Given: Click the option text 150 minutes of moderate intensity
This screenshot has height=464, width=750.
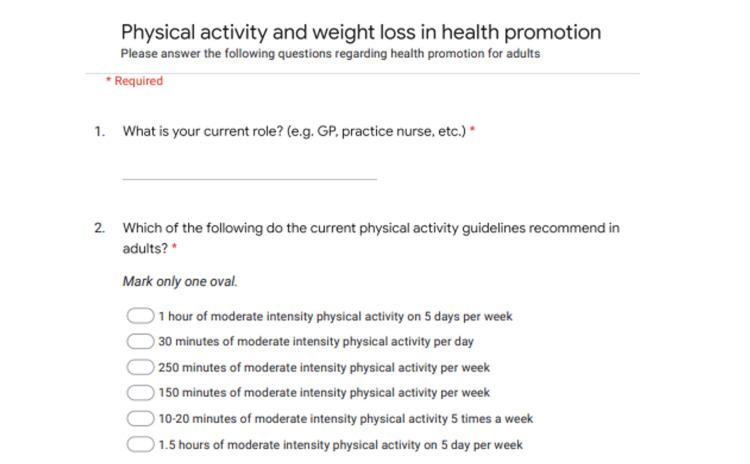Looking at the screenshot, I should coord(324,393).
